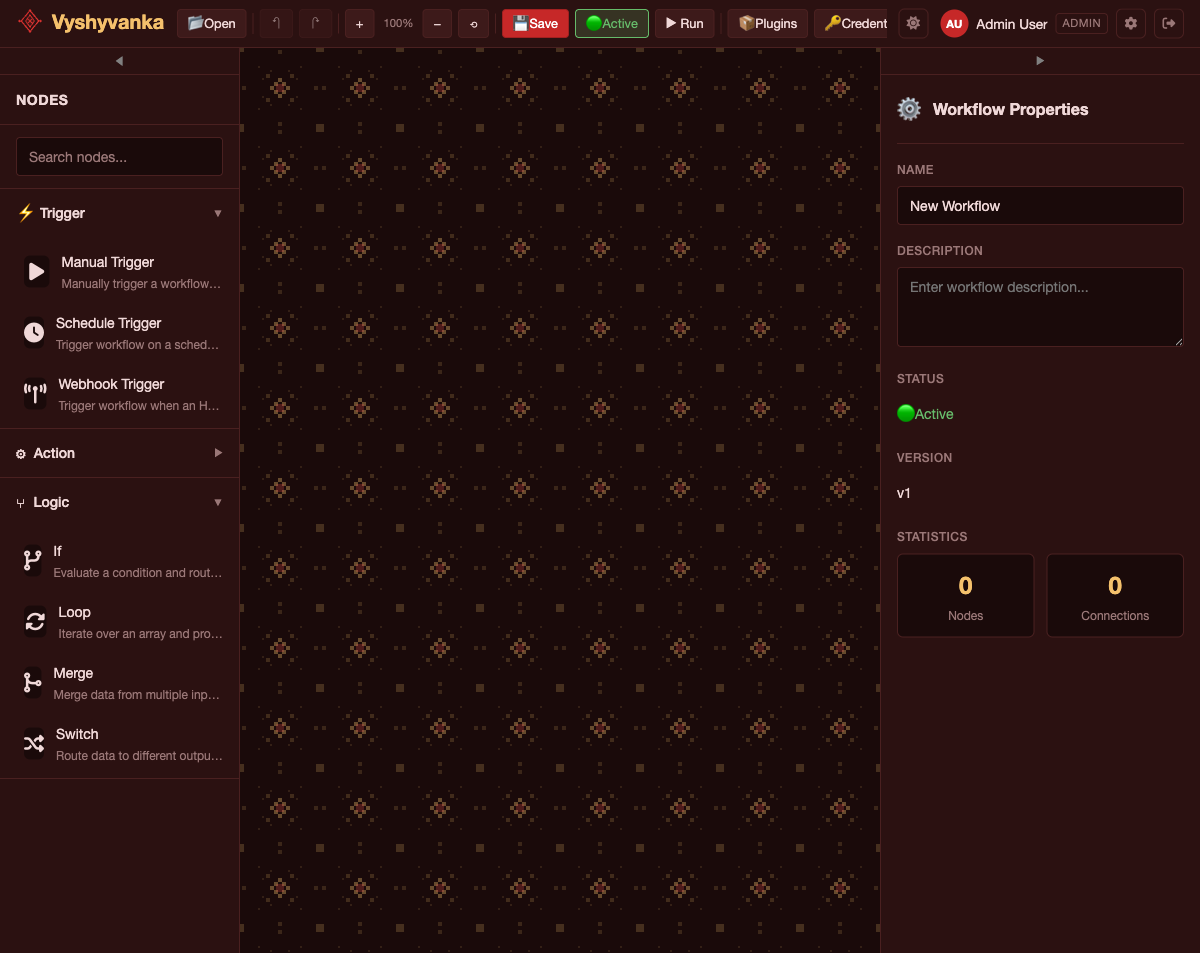This screenshot has height=953, width=1200.
Task: Click the Trigger lightning bolt icon
Action: pyautogui.click(x=26, y=213)
